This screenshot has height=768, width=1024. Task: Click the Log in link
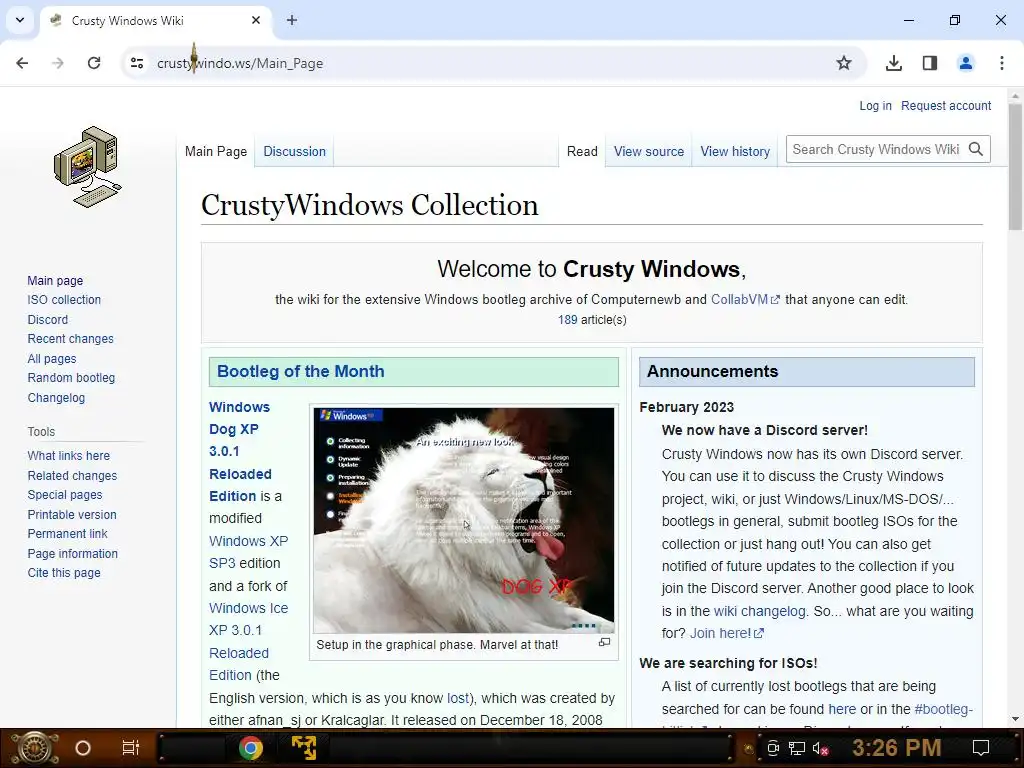[875, 106]
